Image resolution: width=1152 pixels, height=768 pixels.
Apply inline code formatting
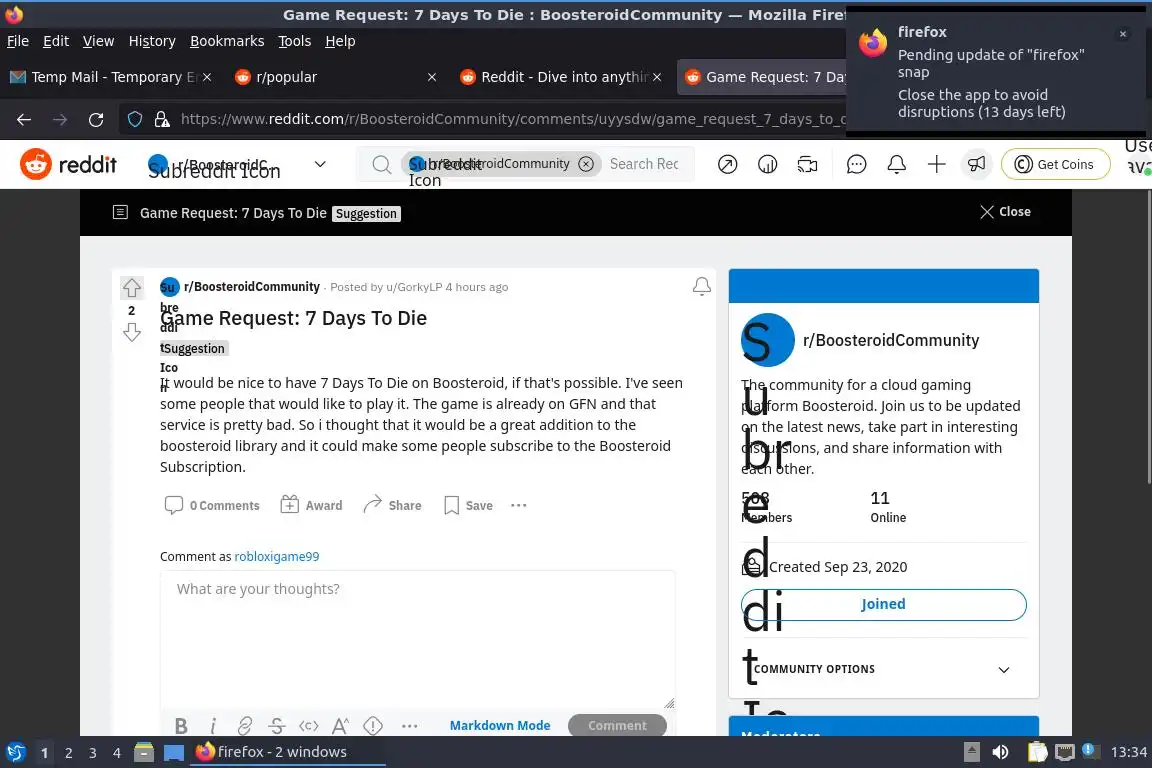309,726
